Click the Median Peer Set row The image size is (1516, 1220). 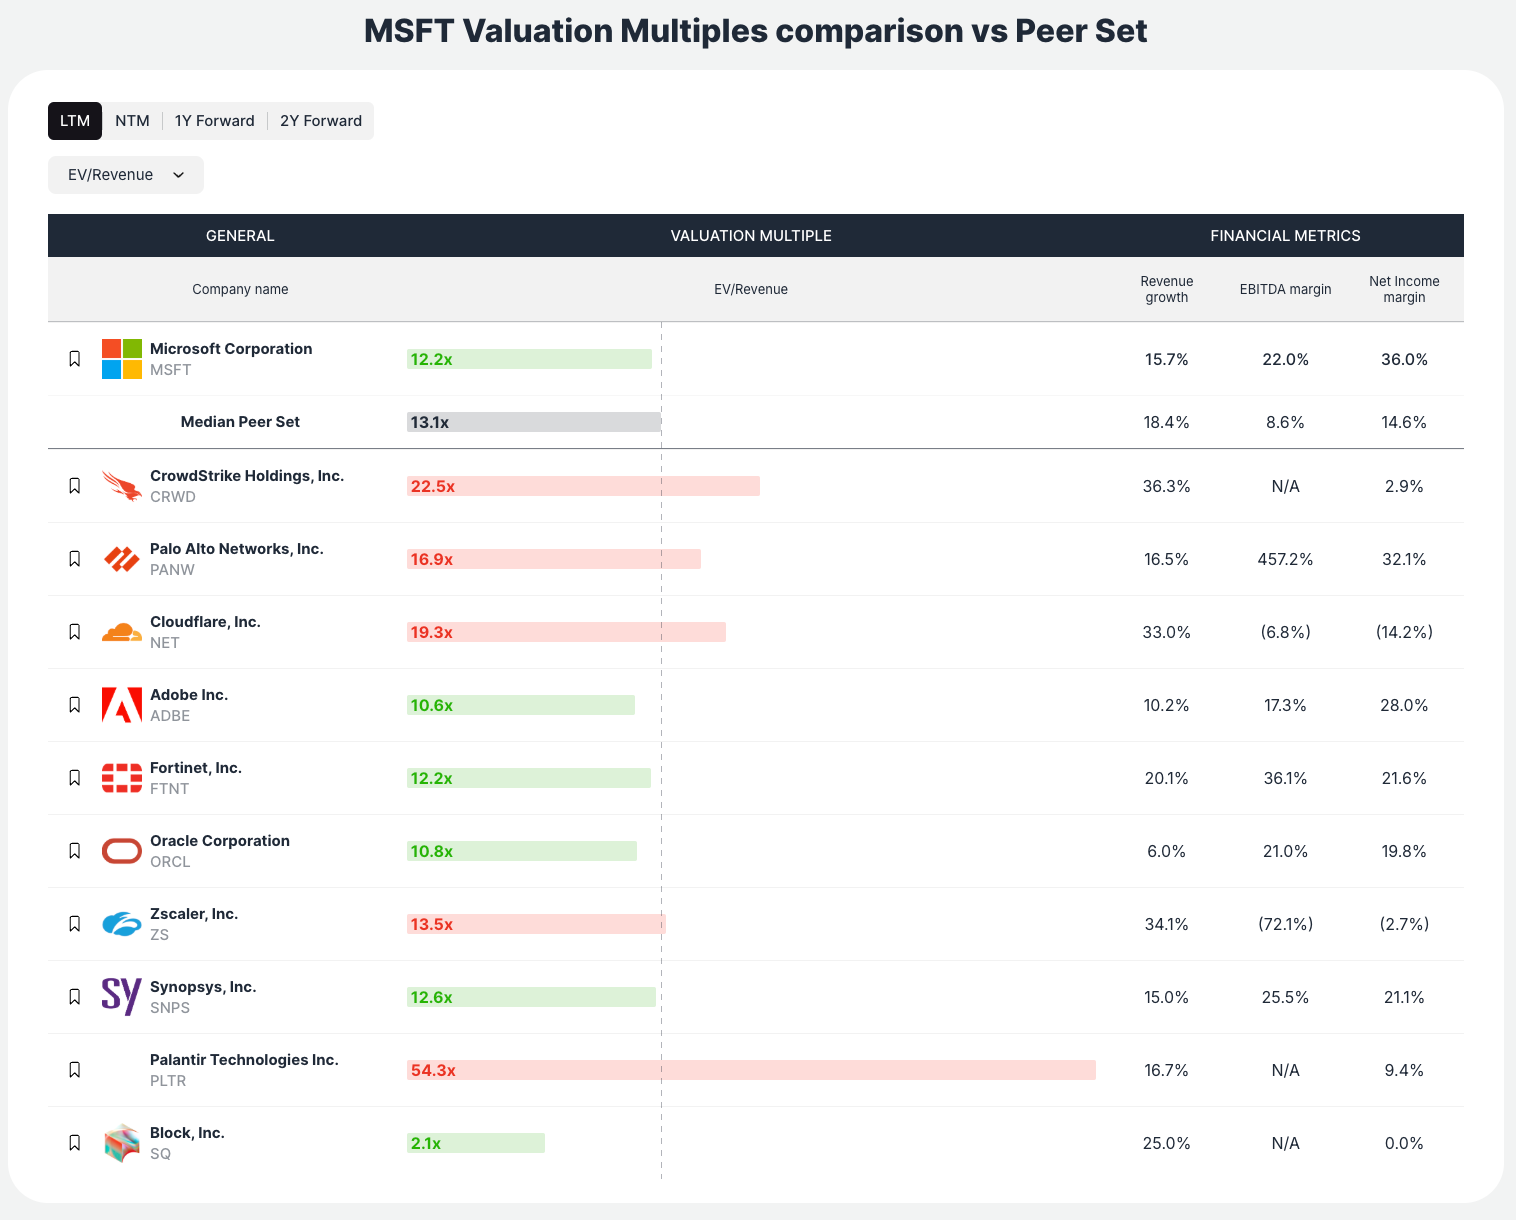point(240,422)
